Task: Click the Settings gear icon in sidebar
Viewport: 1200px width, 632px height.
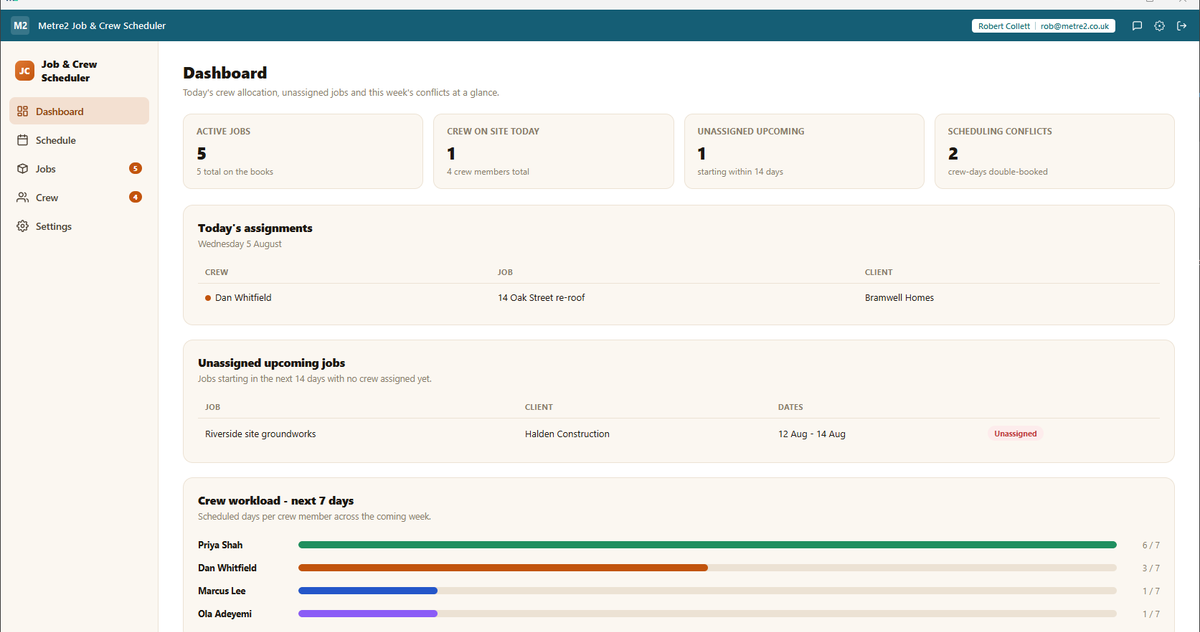Action: (22, 226)
